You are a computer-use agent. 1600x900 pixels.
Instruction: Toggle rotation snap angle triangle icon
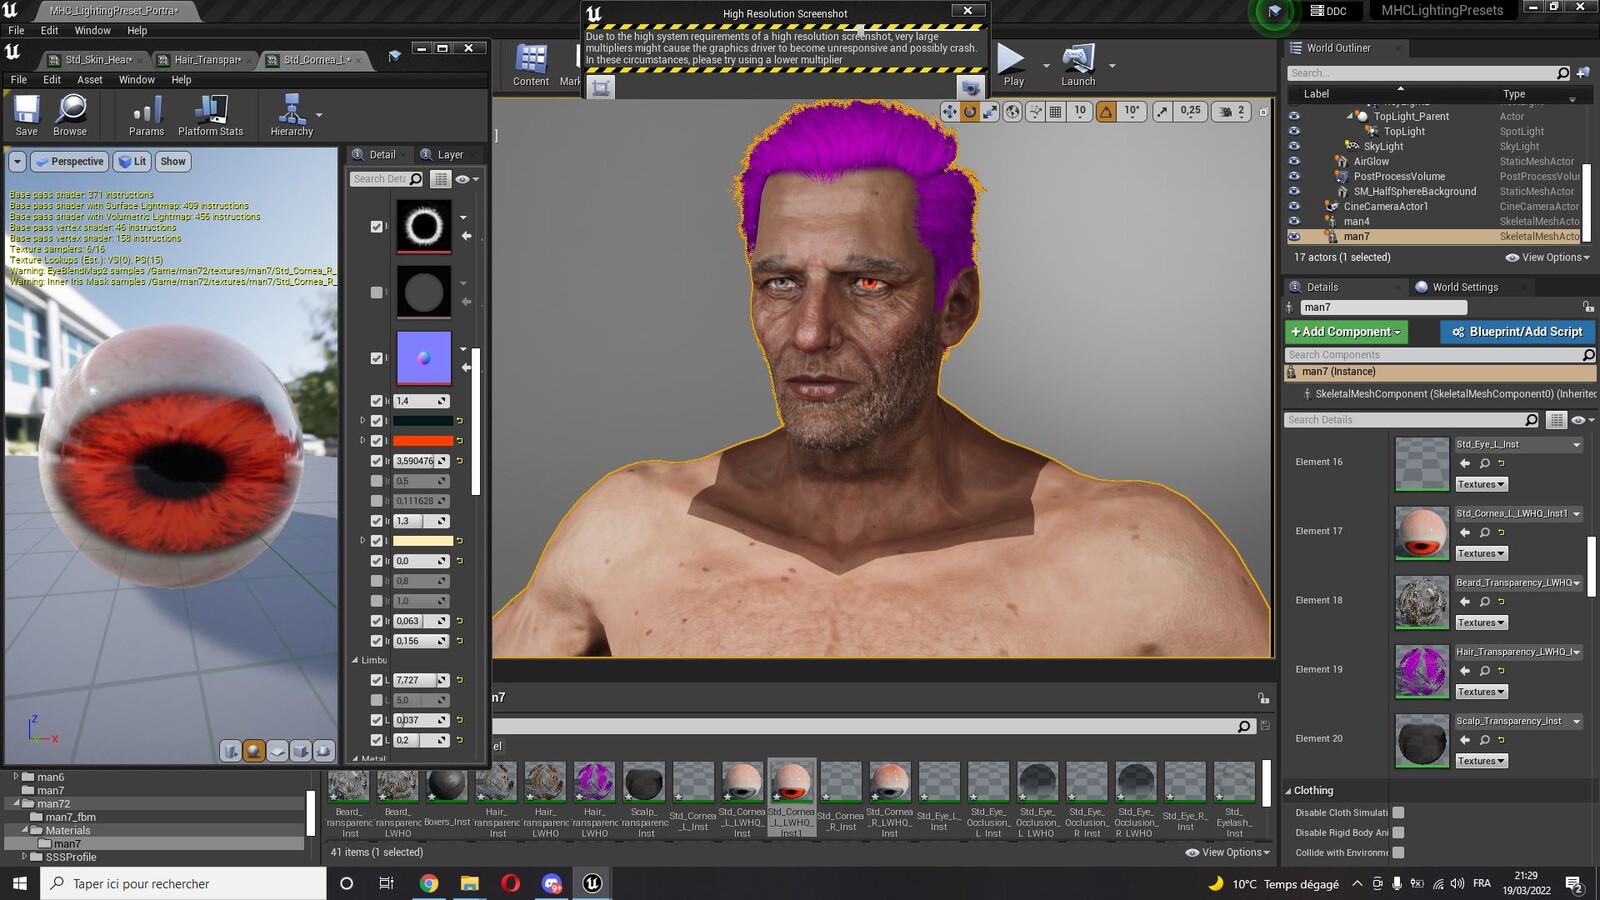click(x=1106, y=112)
